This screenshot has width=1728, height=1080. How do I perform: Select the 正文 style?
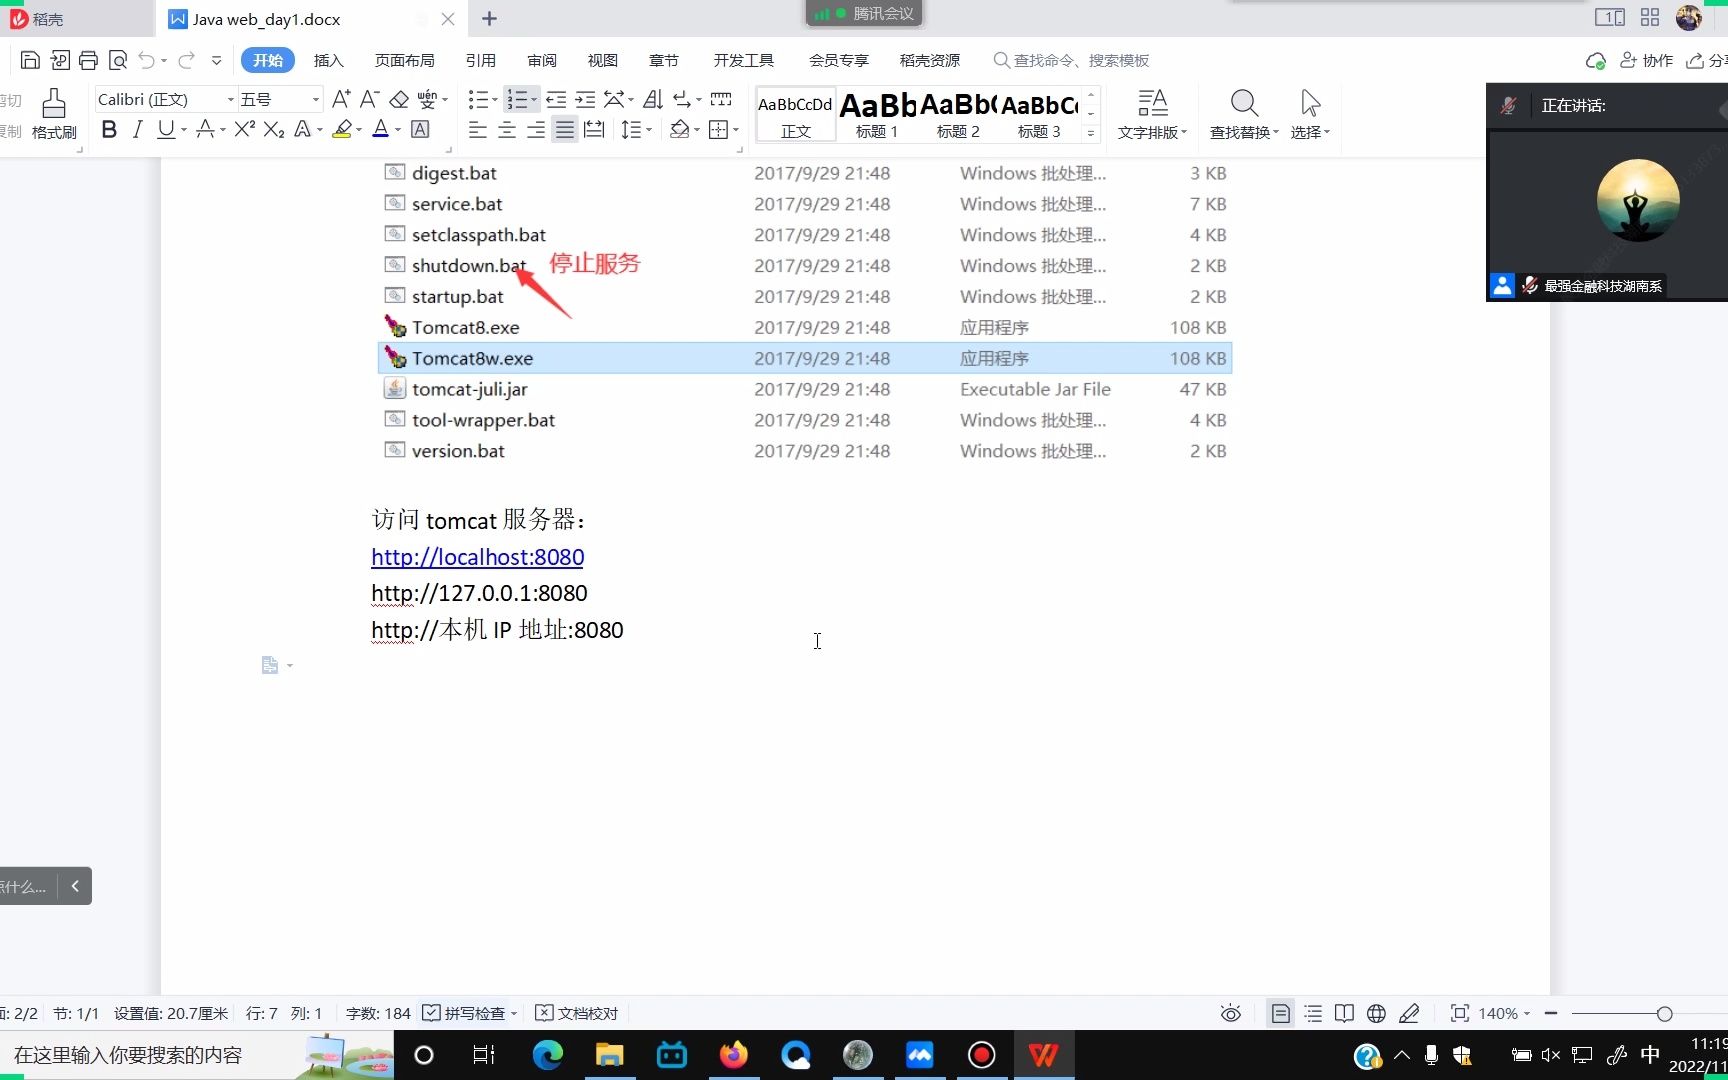click(x=795, y=115)
